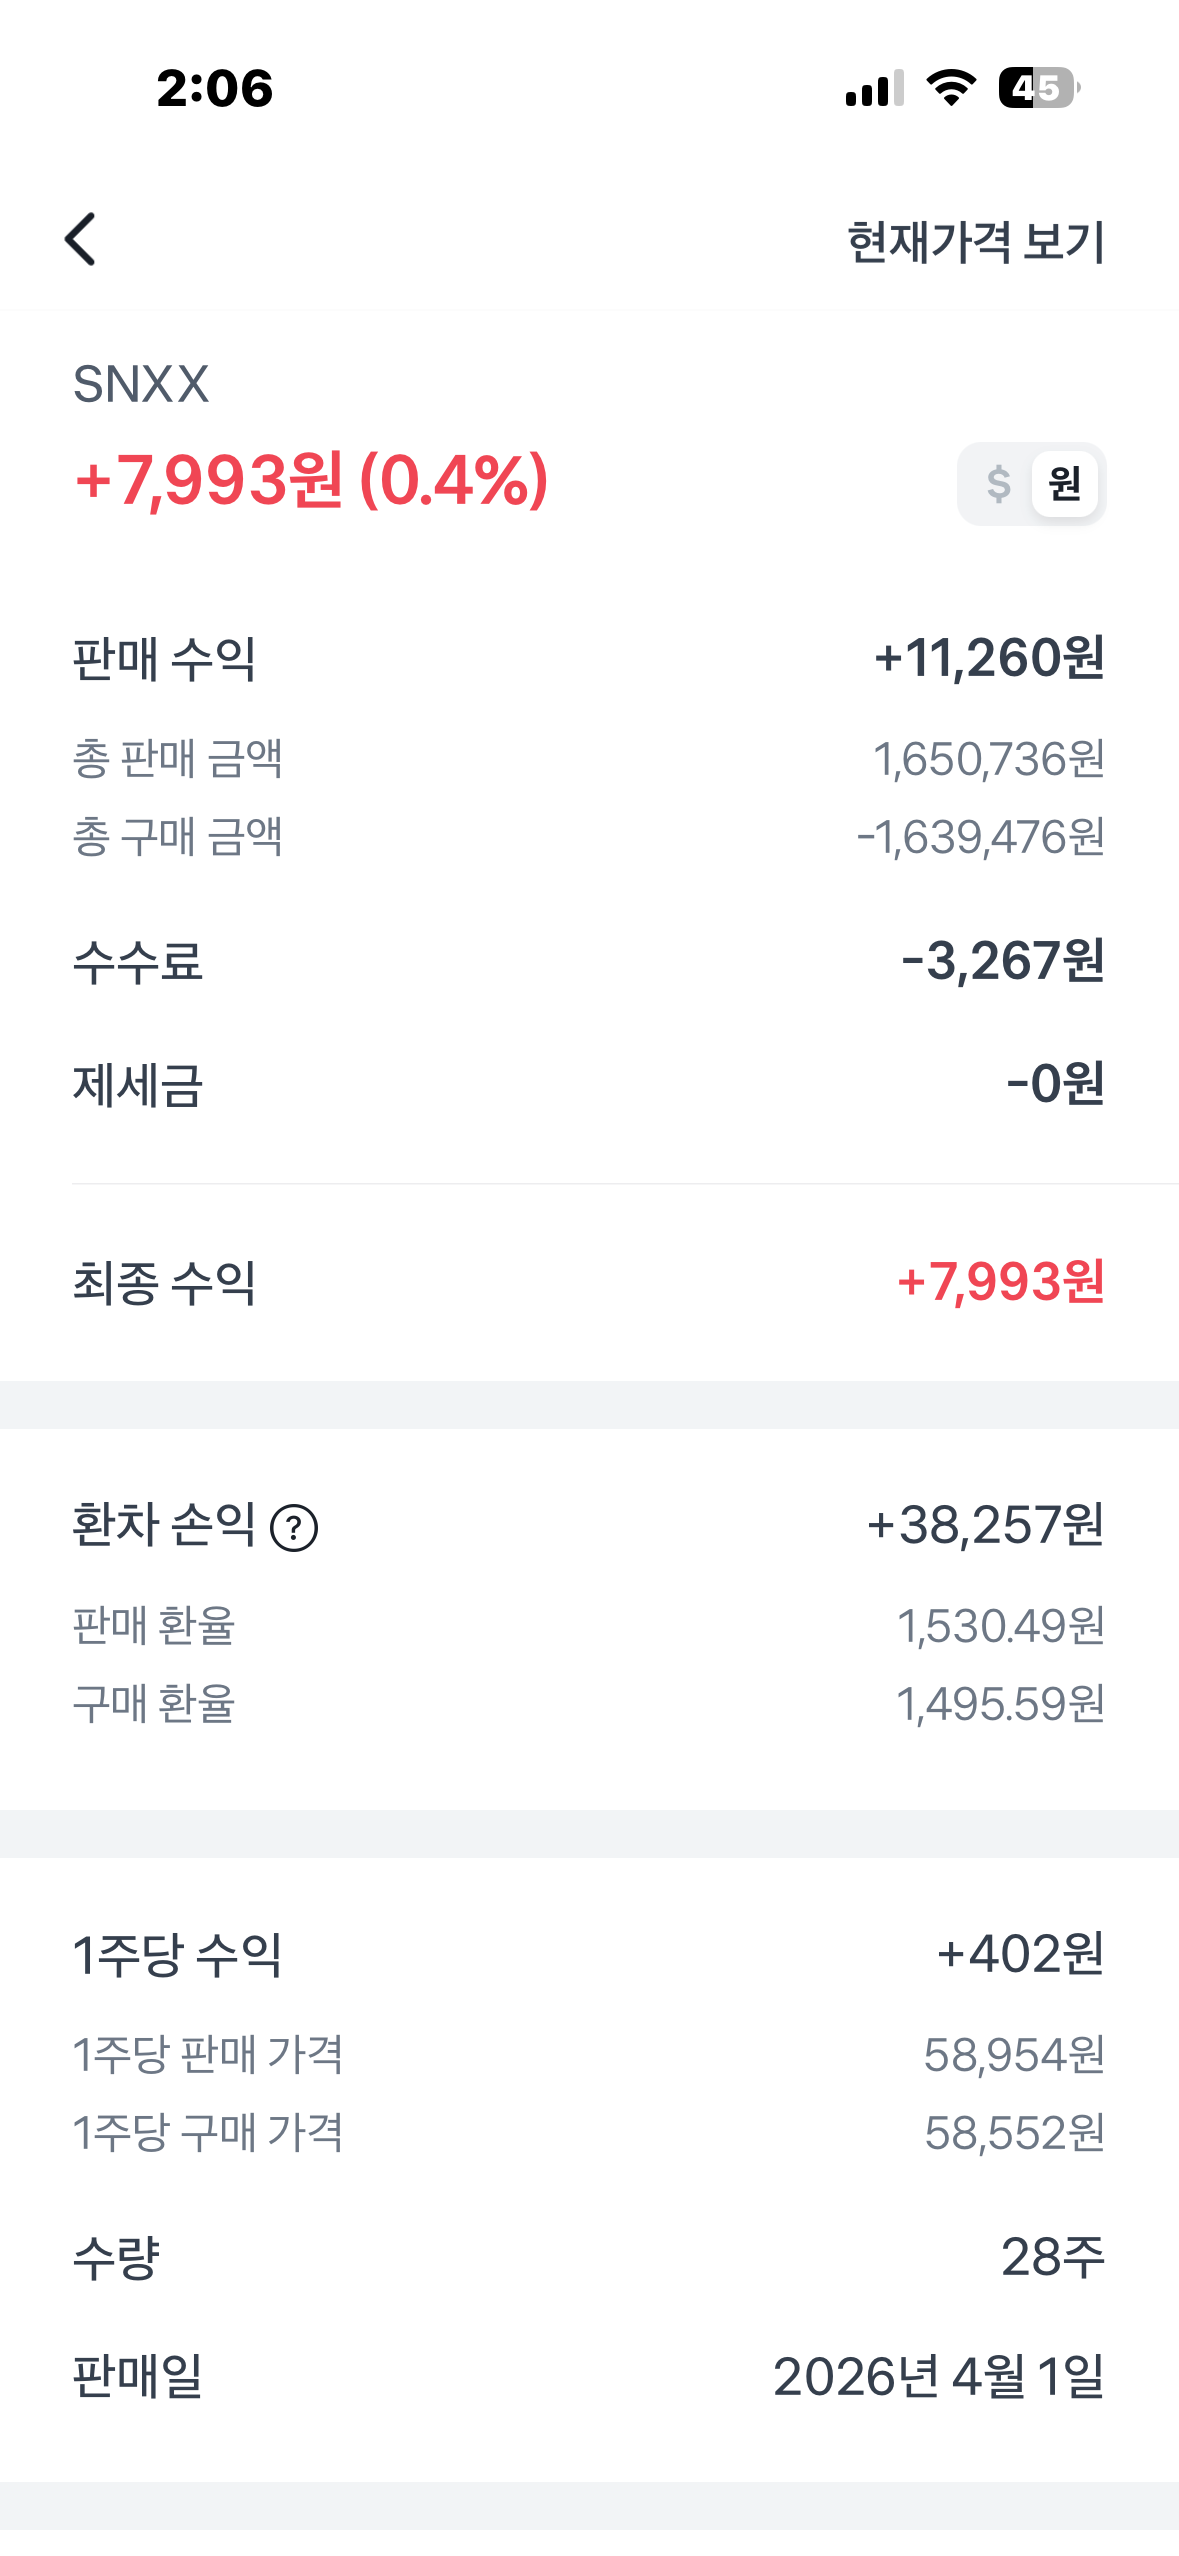This screenshot has width=1179, height=2556.
Task: Tap the back arrow icon
Action: (81, 240)
